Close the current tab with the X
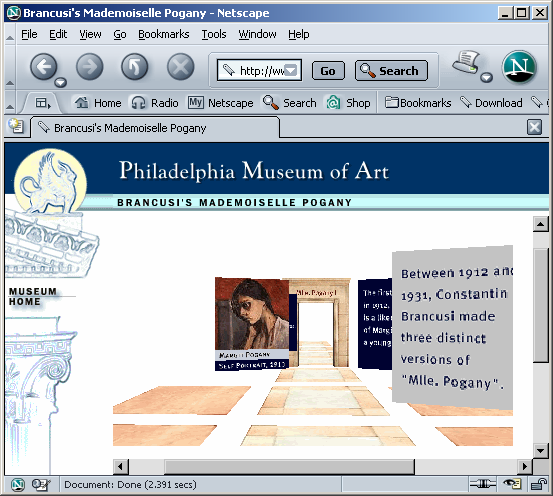The height and width of the screenshot is (496, 553). click(x=534, y=127)
